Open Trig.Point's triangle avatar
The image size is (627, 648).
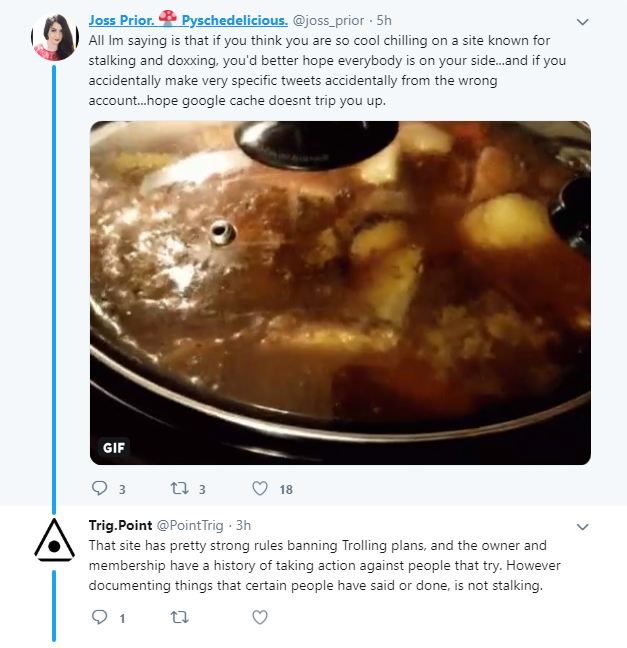tap(55, 541)
